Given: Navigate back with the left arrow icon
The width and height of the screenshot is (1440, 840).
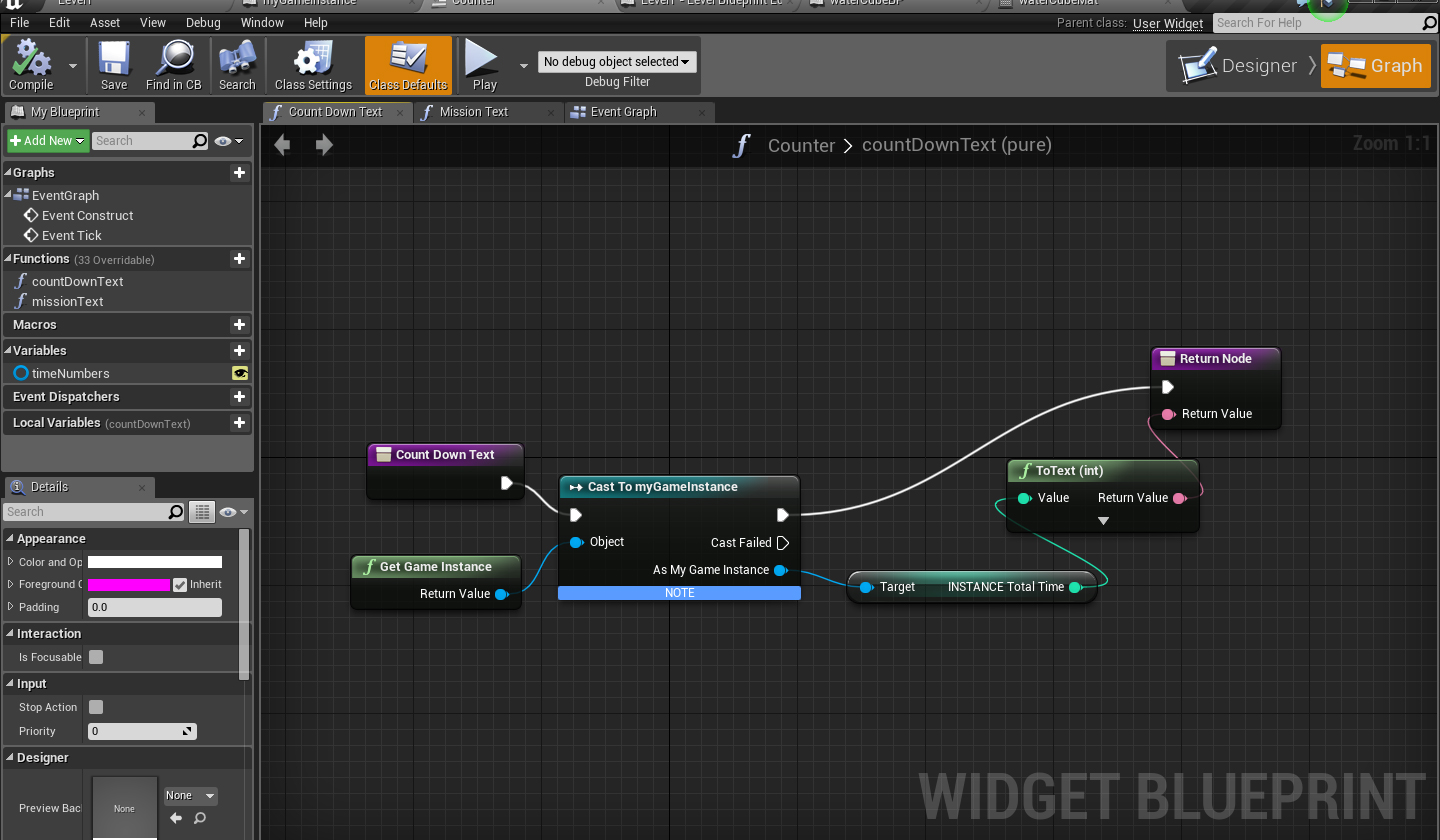Looking at the screenshot, I should point(282,146).
